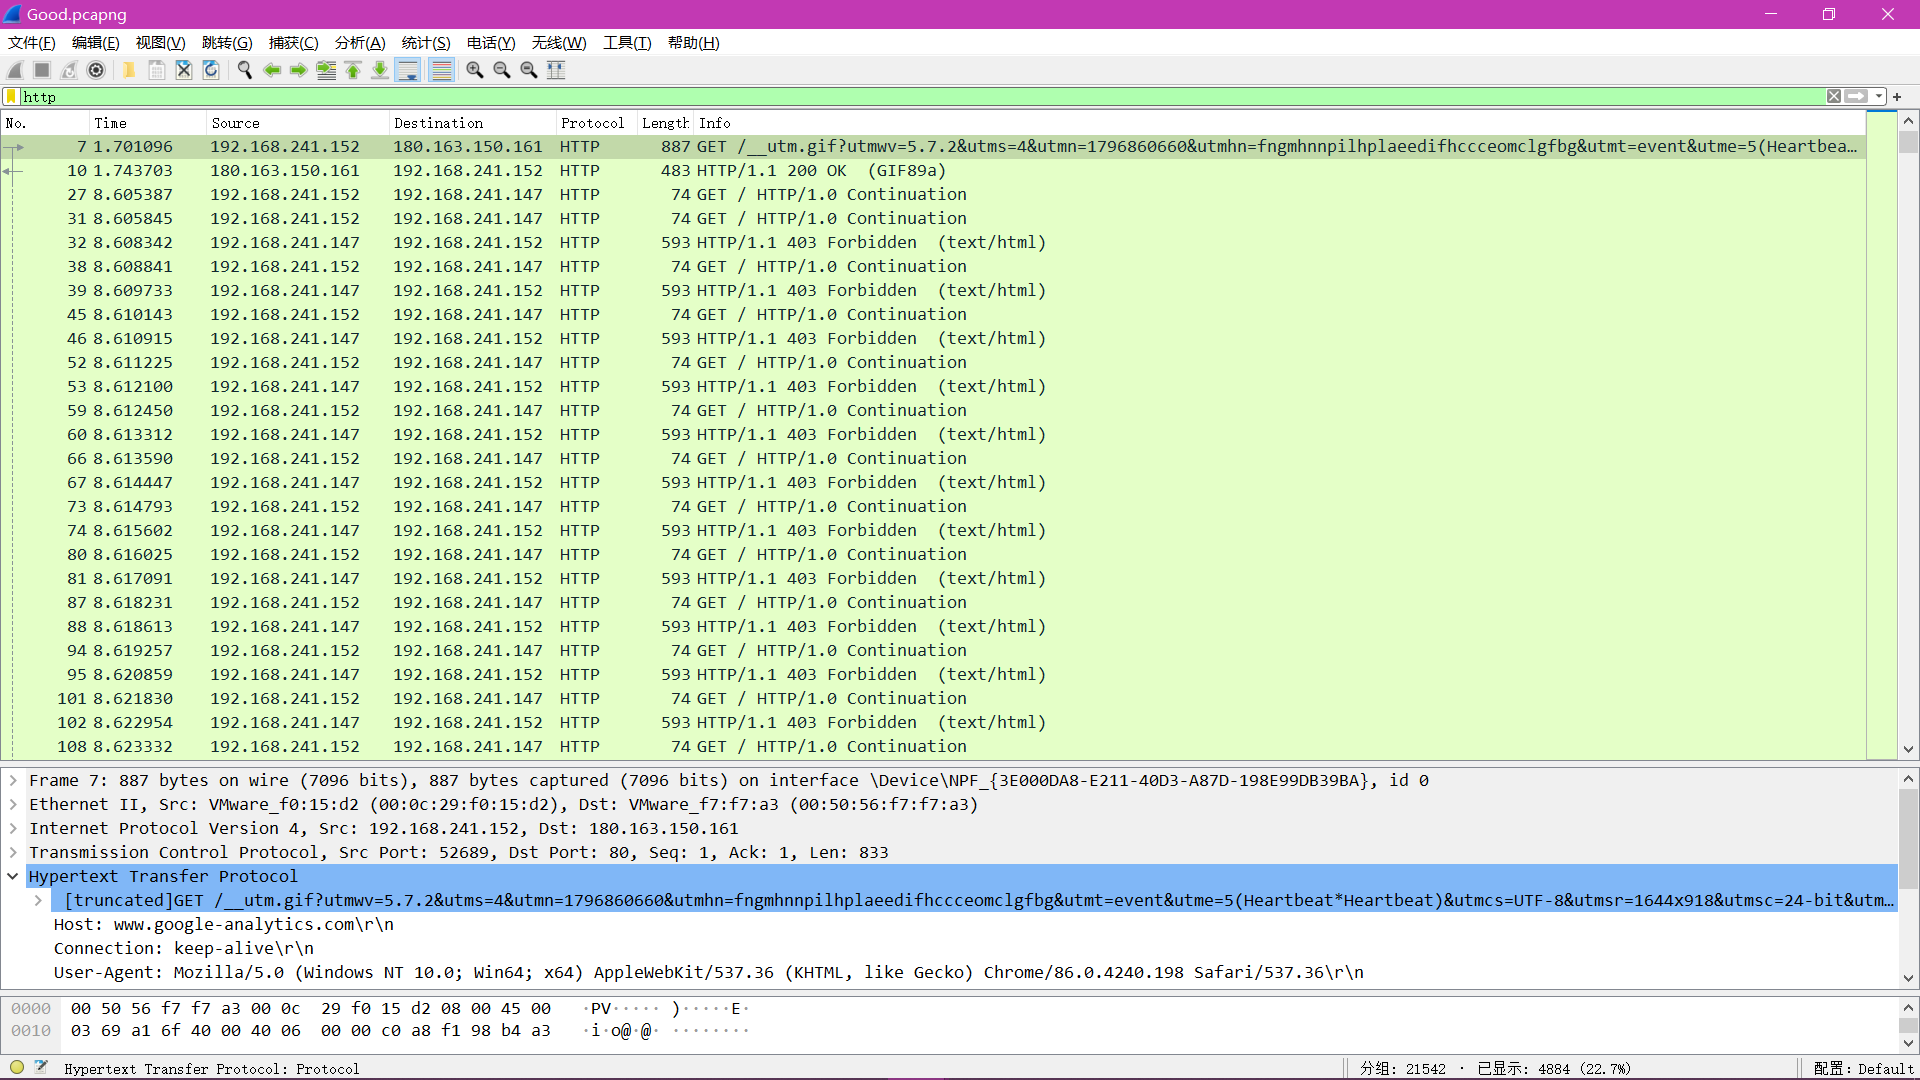Open the 帮助(H) menu
This screenshot has height=1080, width=1920.
694,43
